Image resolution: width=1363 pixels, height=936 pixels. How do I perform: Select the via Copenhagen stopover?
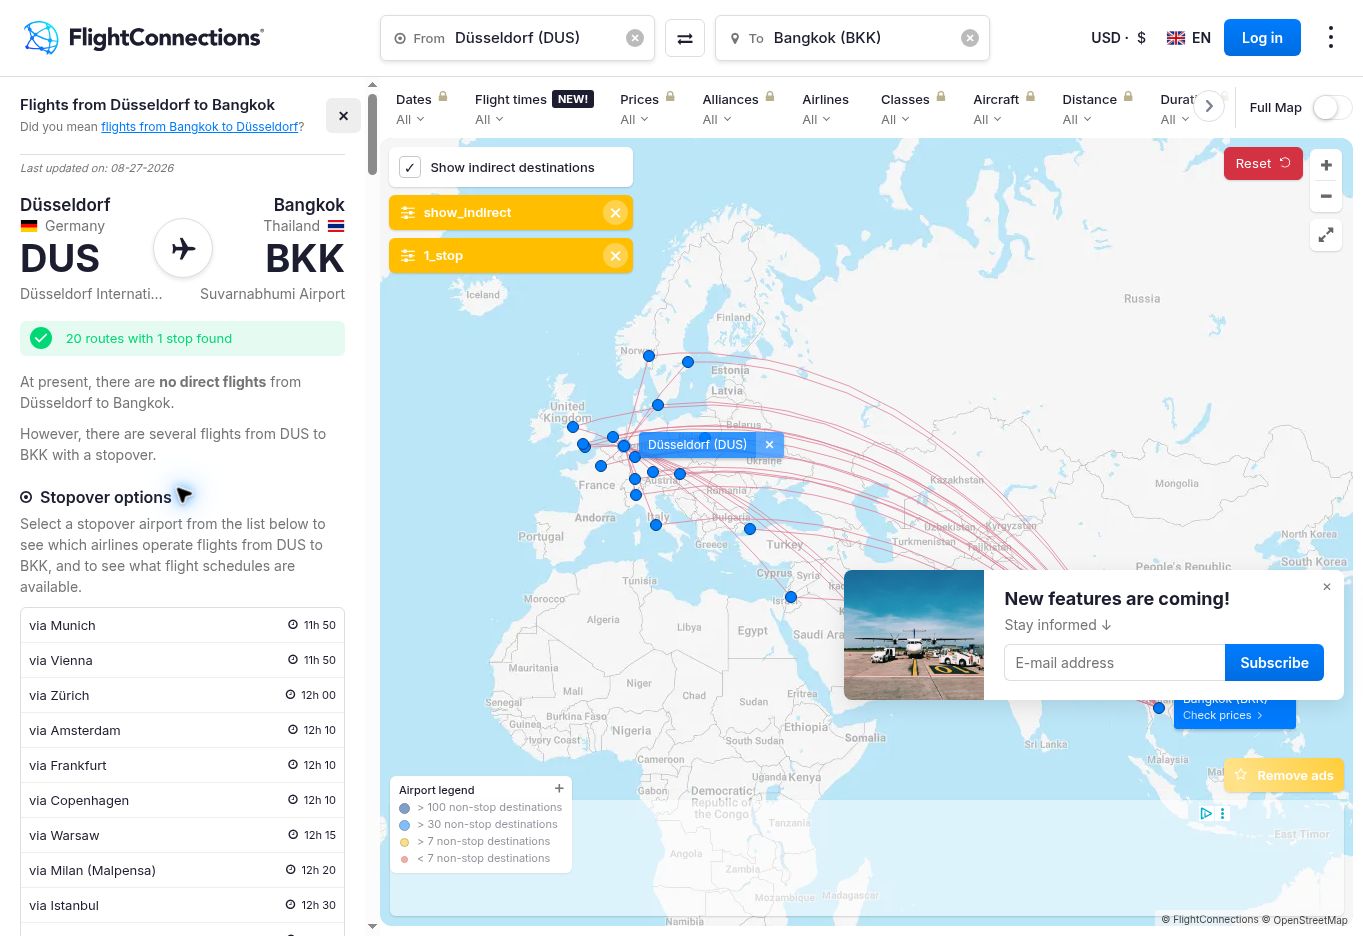[x=182, y=800]
